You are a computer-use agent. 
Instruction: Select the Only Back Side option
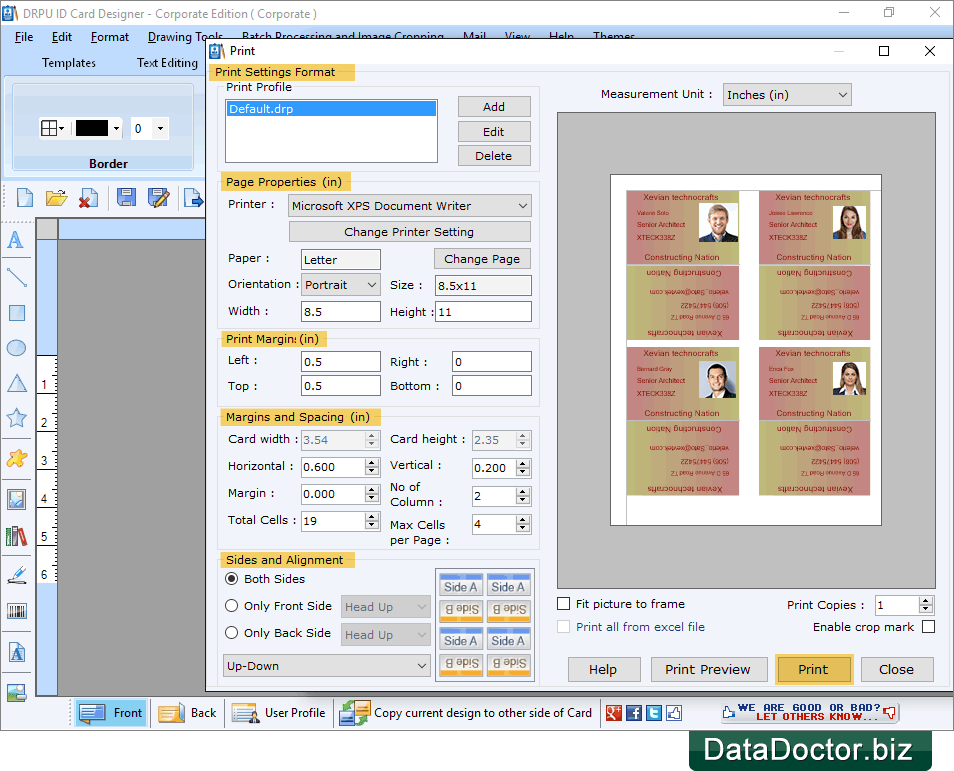[x=231, y=633]
